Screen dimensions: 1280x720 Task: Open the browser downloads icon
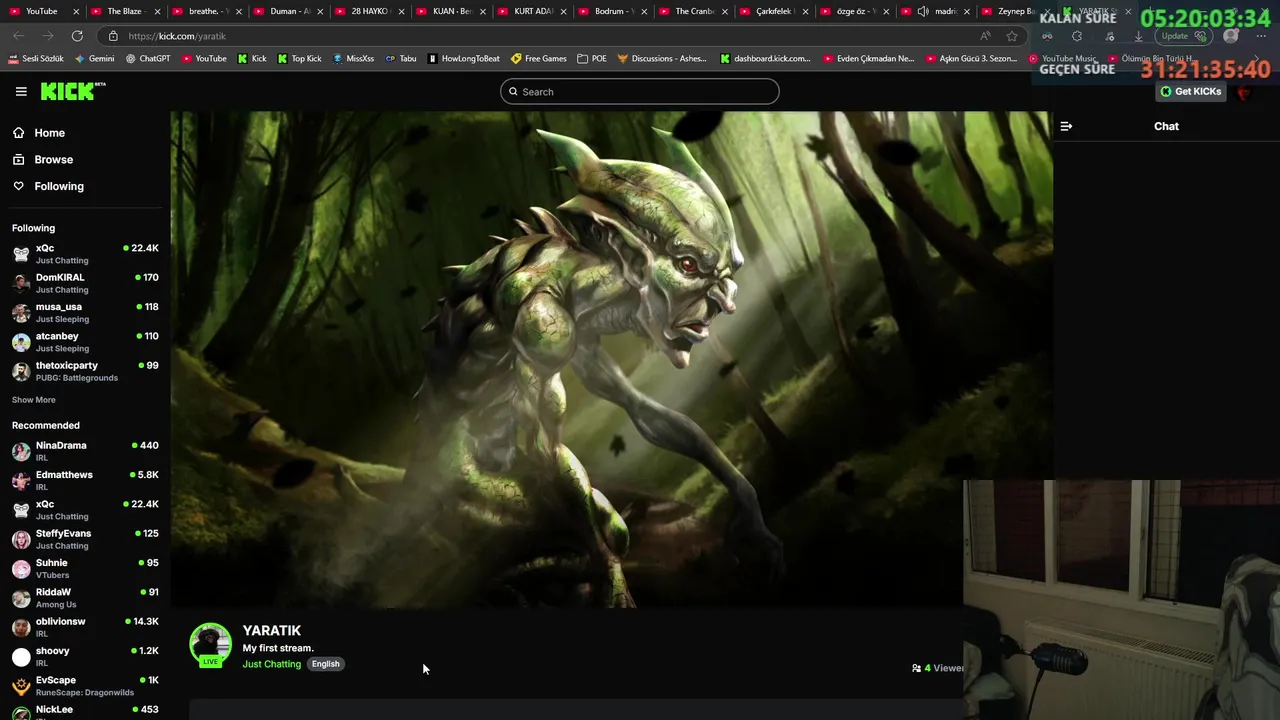[x=1138, y=36]
